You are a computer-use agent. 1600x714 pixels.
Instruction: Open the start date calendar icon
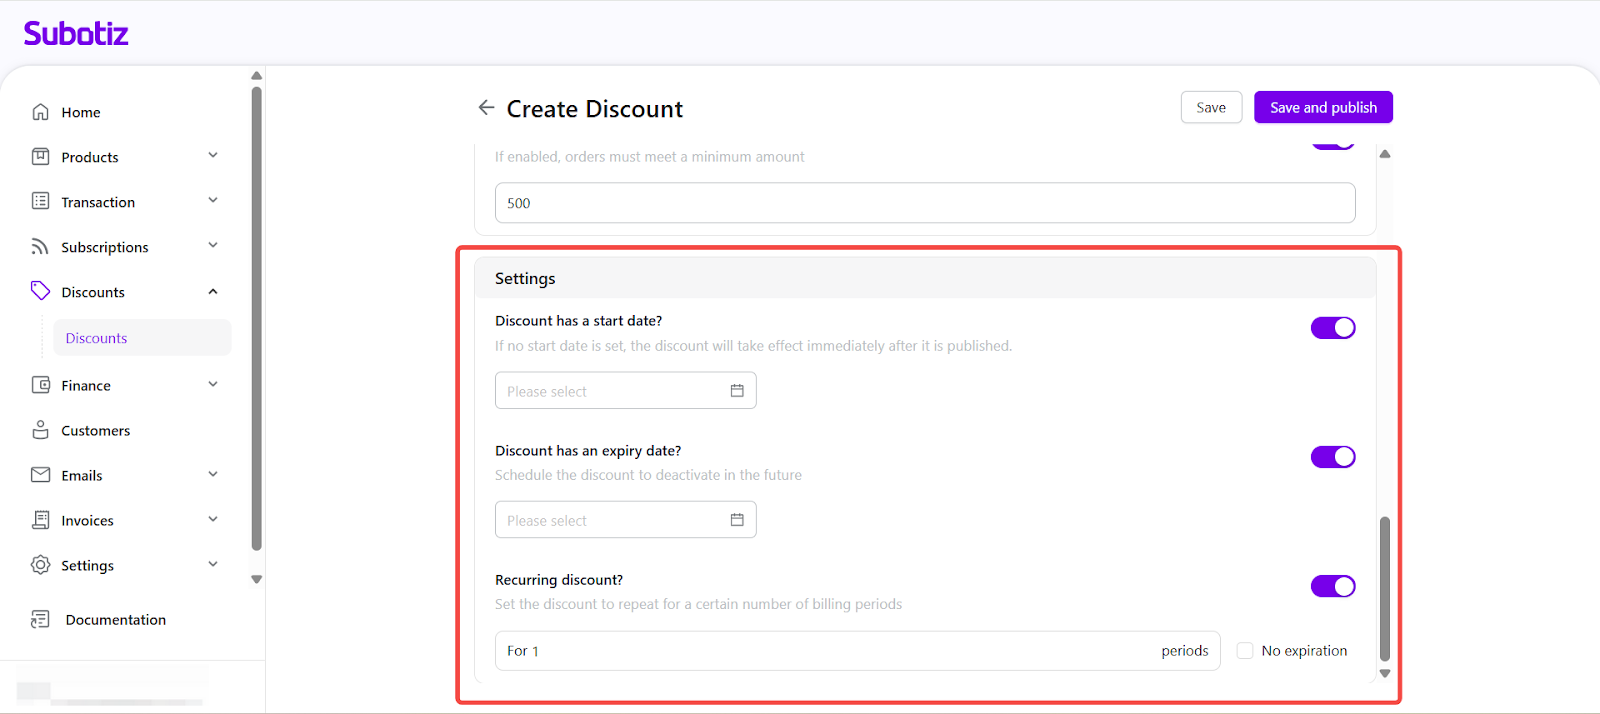(737, 391)
